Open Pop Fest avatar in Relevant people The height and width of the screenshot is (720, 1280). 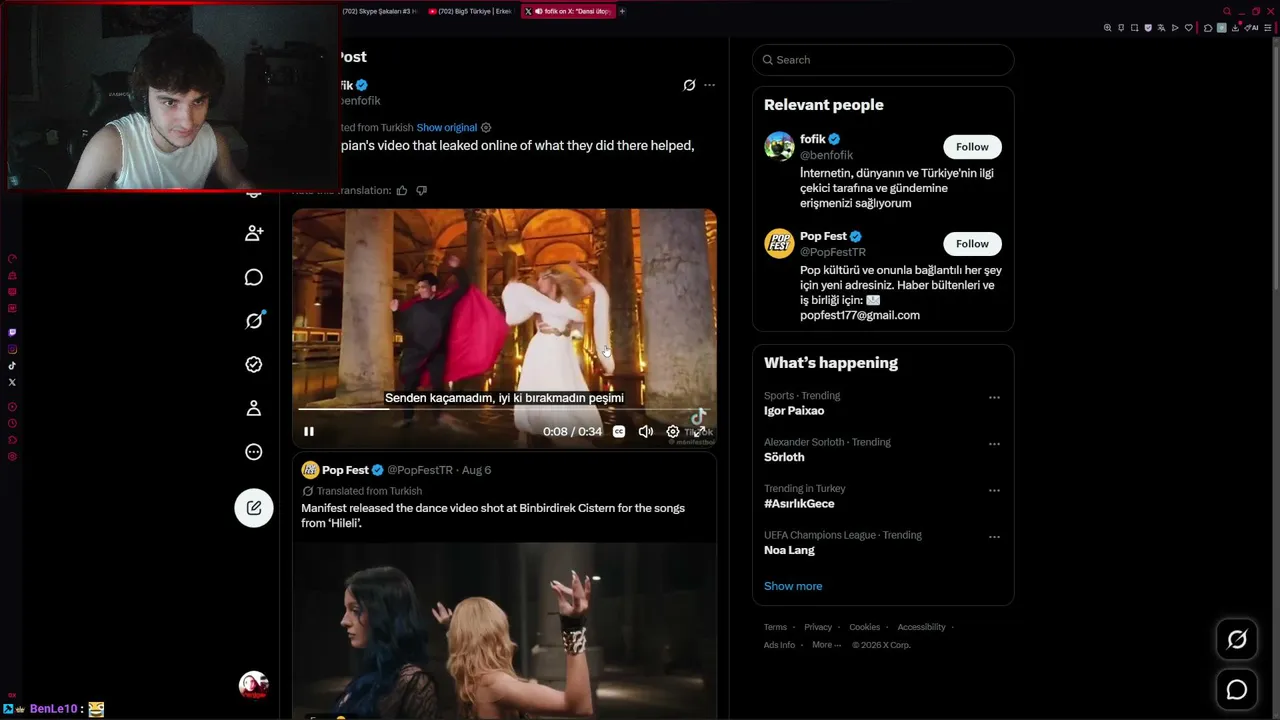click(779, 243)
